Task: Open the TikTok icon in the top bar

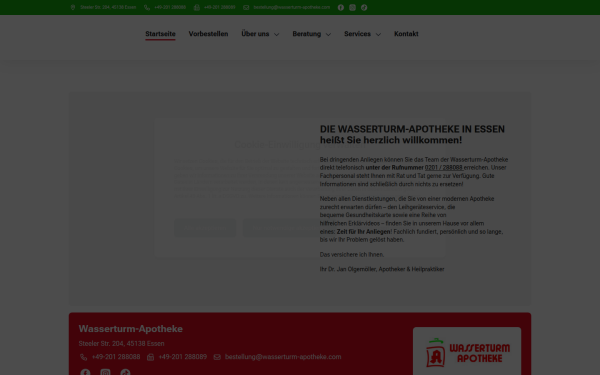Action: (x=364, y=7)
